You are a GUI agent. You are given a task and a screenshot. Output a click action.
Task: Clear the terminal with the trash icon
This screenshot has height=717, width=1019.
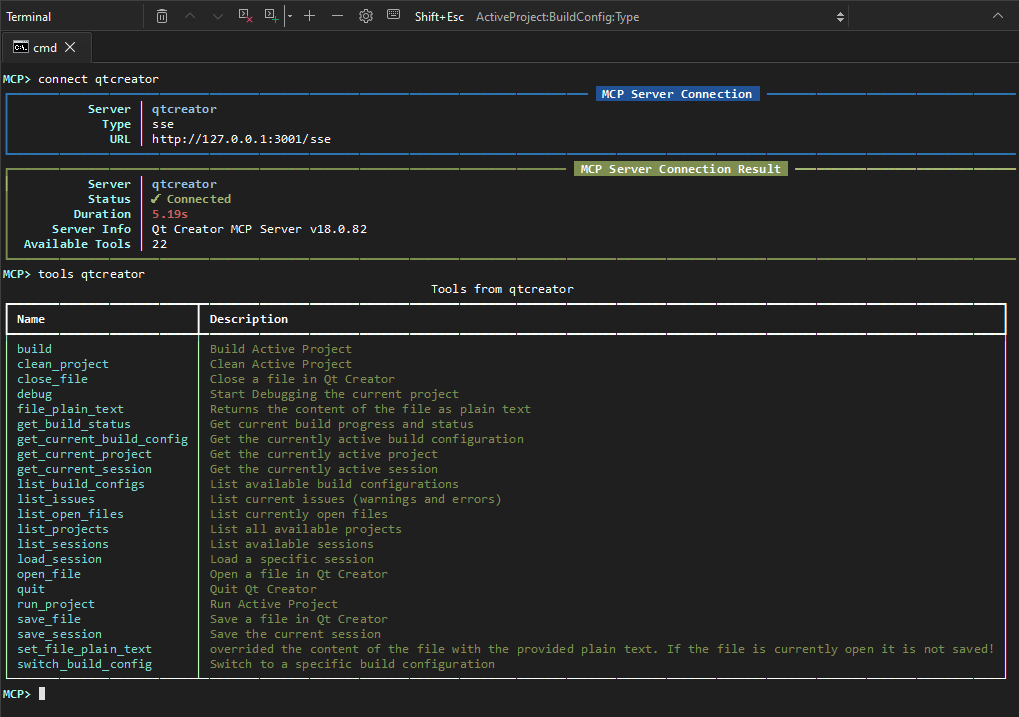(162, 16)
